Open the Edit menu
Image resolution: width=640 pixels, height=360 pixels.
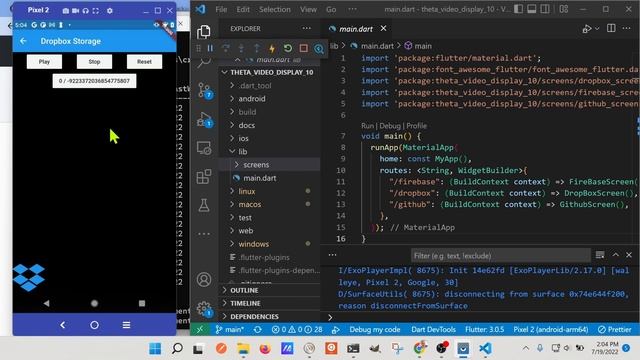[x=243, y=9]
